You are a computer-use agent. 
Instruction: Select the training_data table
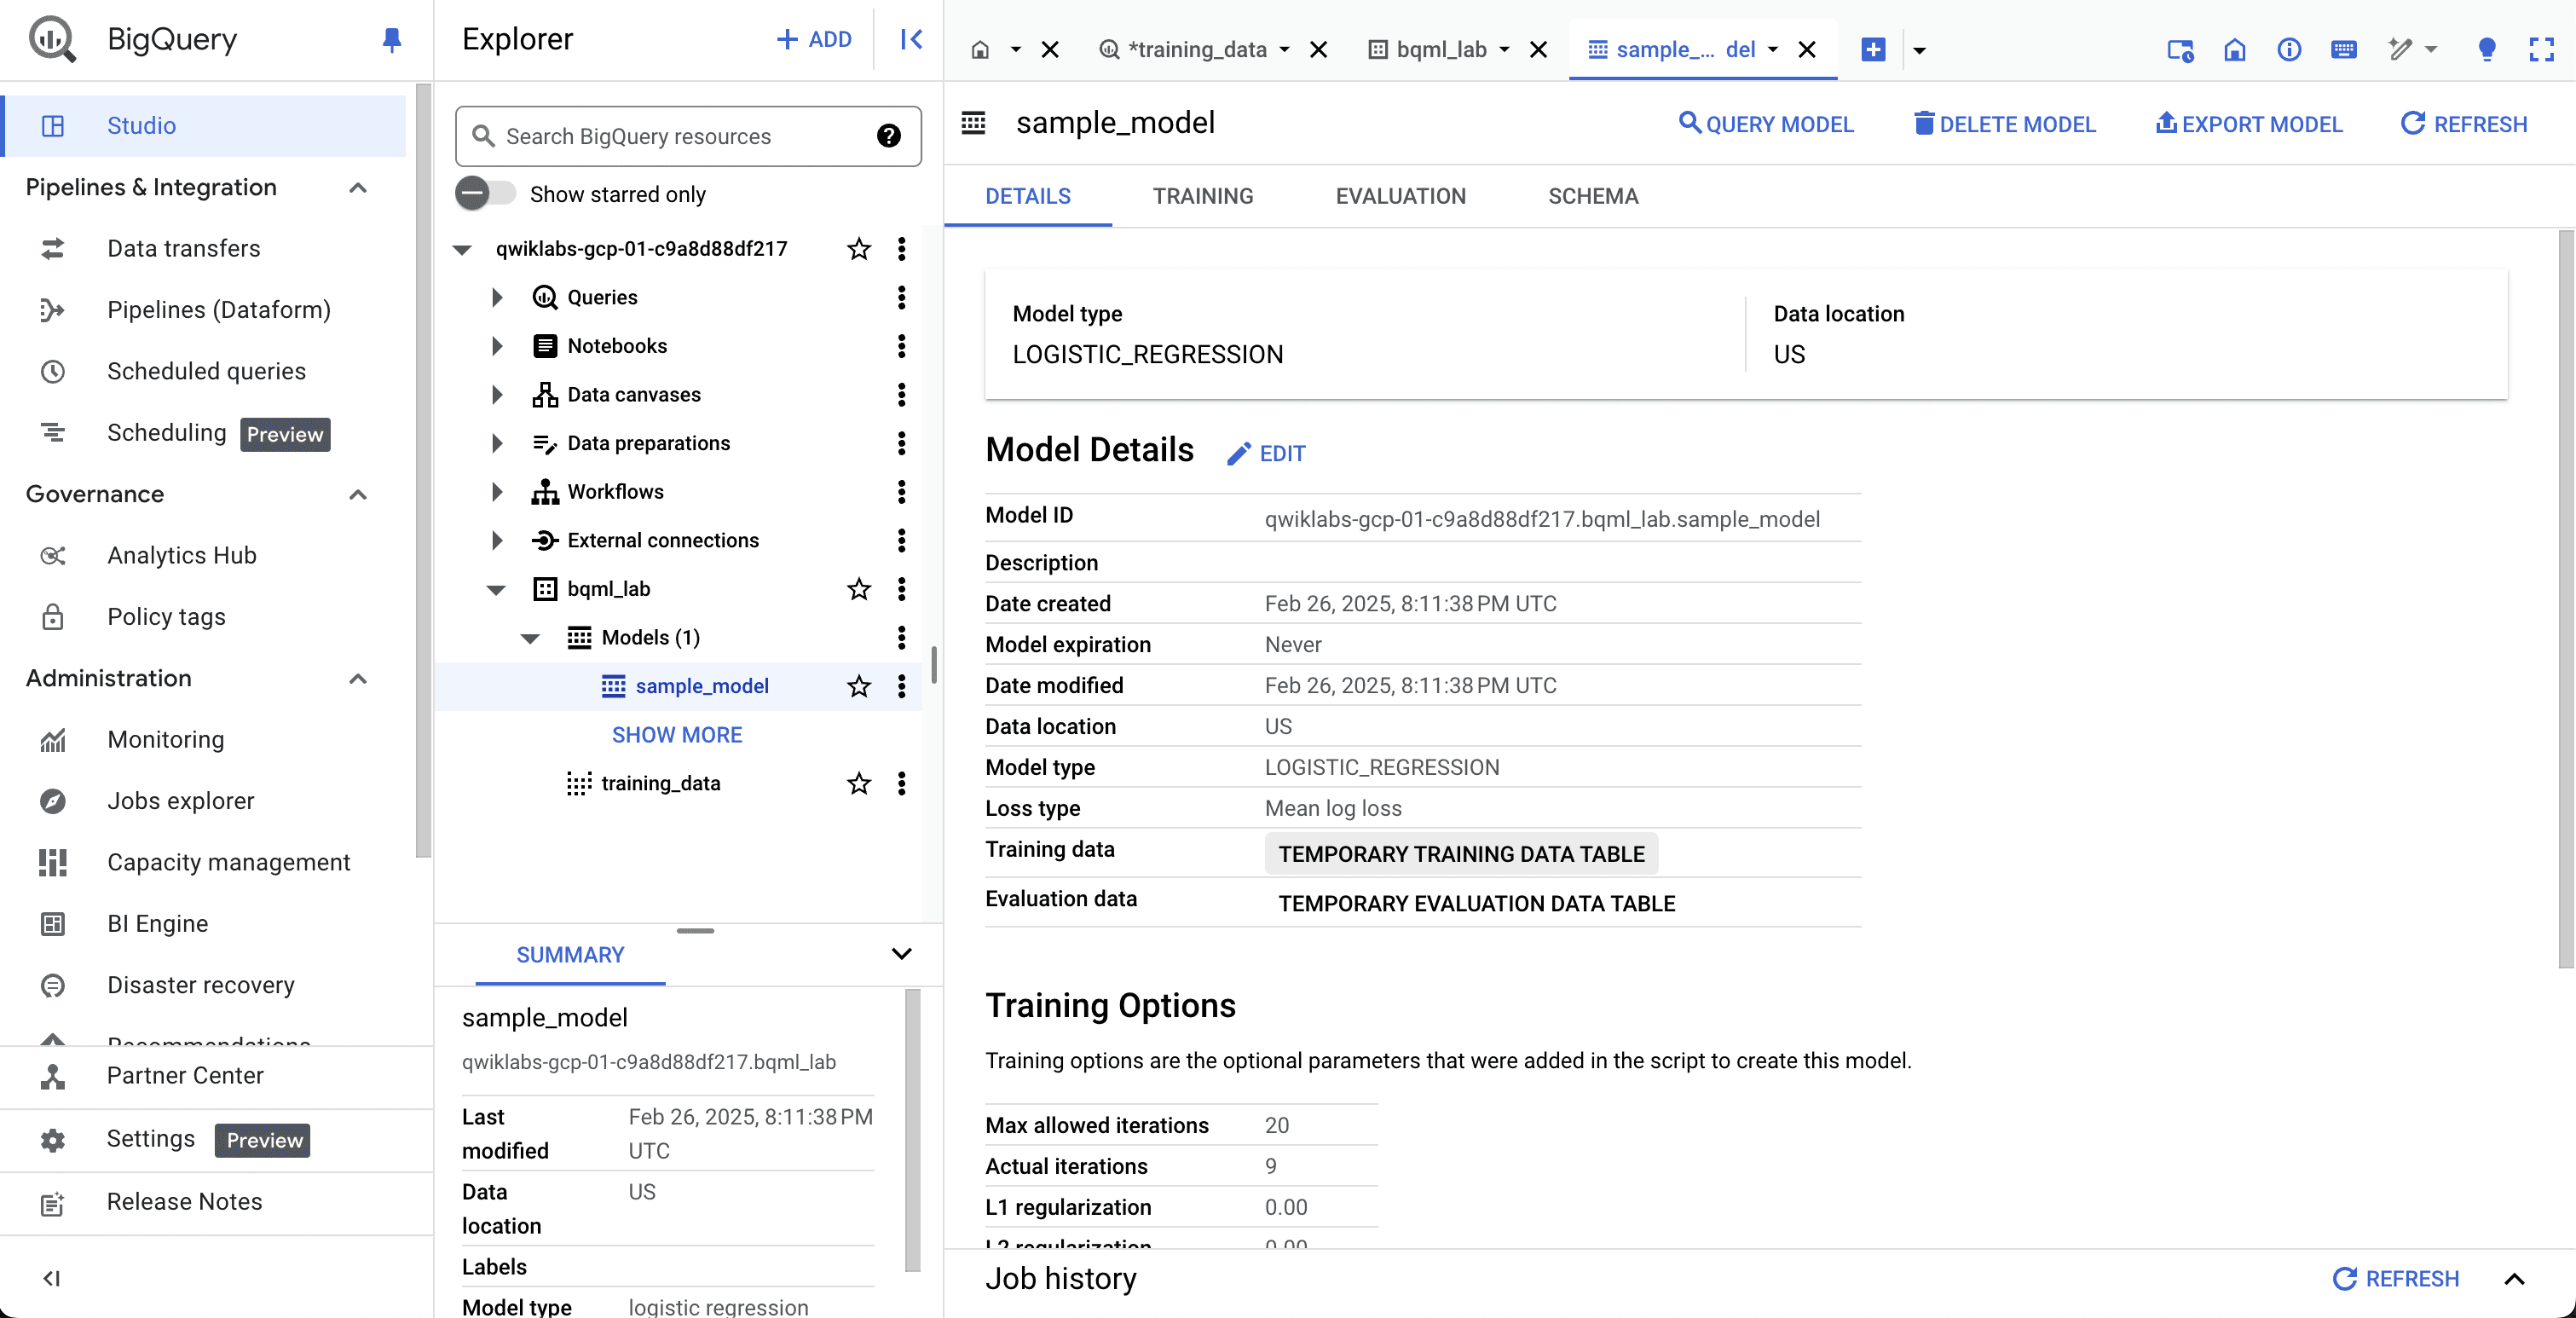(660, 783)
